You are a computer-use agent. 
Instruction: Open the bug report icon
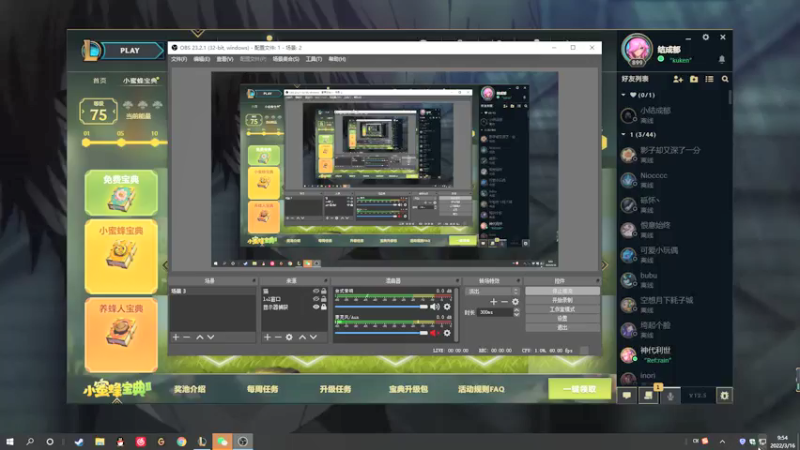724,395
